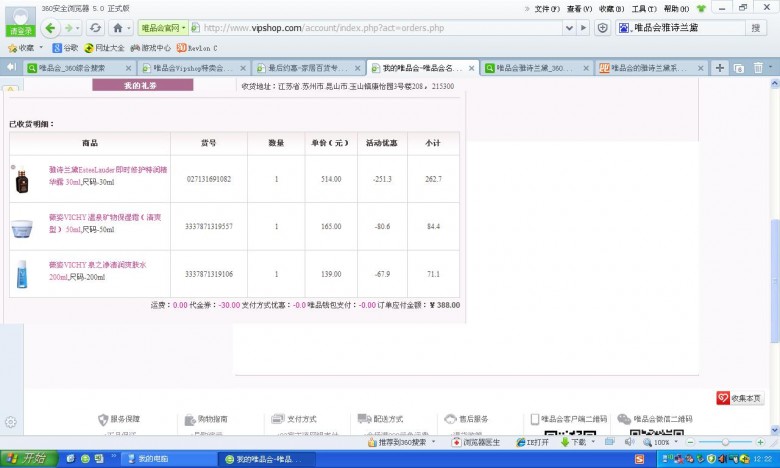Click the settings gear at page left edge
Screen dimensions: 780x468
coord(11,422)
